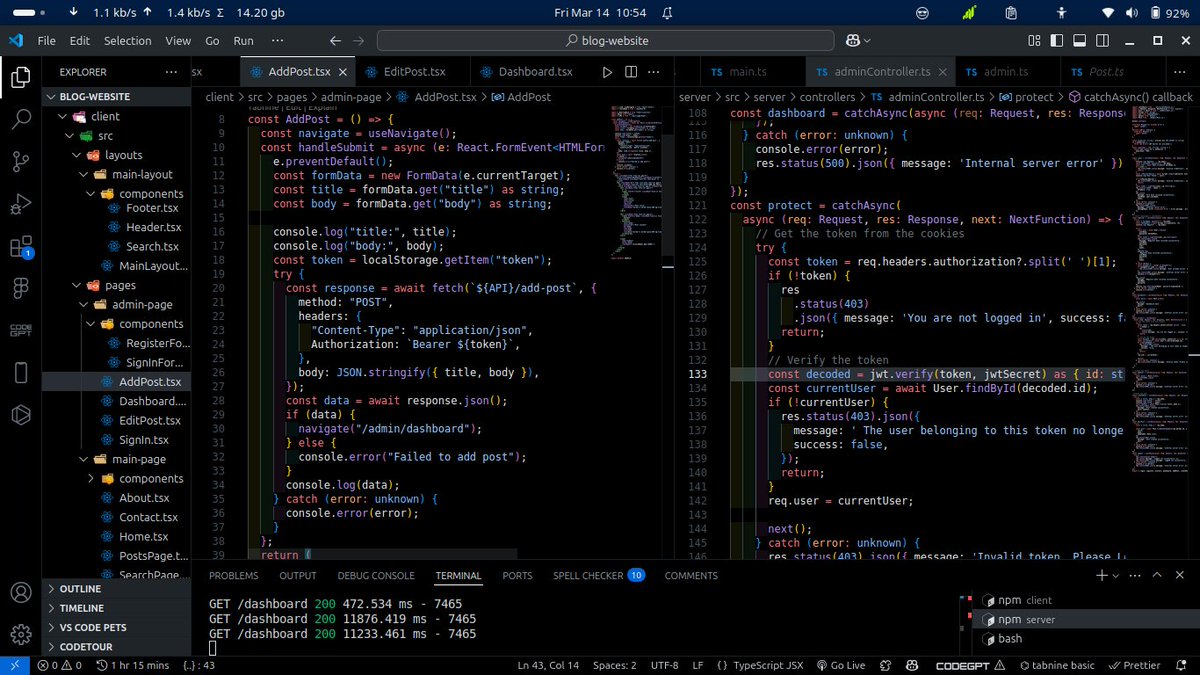Viewport: 1200px width, 675px height.
Task: Expand the TIMELINE section
Action: pos(115,608)
